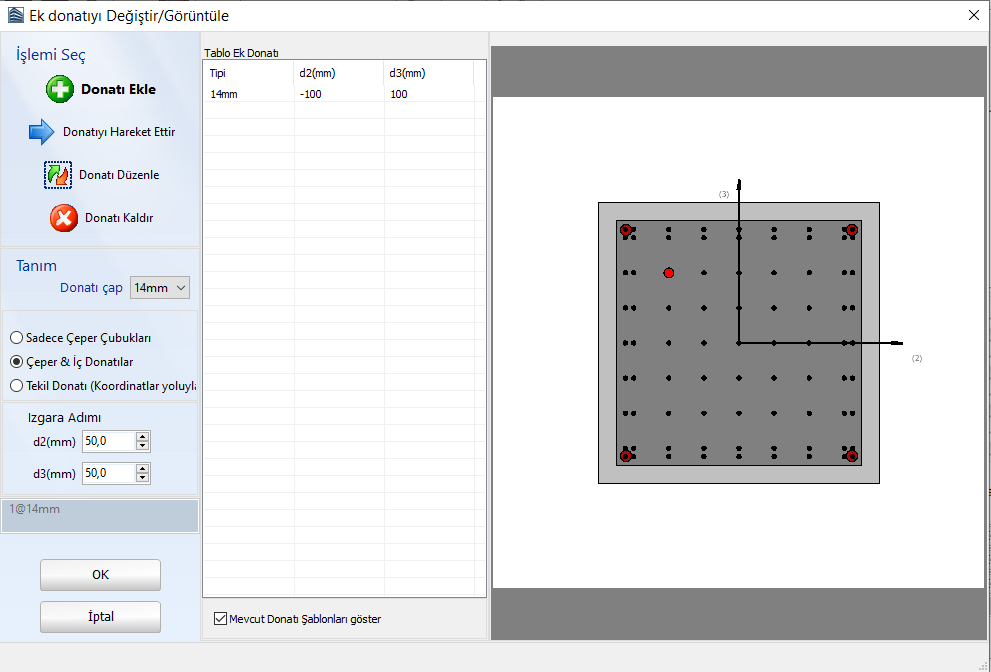This screenshot has height=672, width=991.
Task: Toggle Mevcut Donatı Şablonları göster checkbox
Action: [x=220, y=619]
